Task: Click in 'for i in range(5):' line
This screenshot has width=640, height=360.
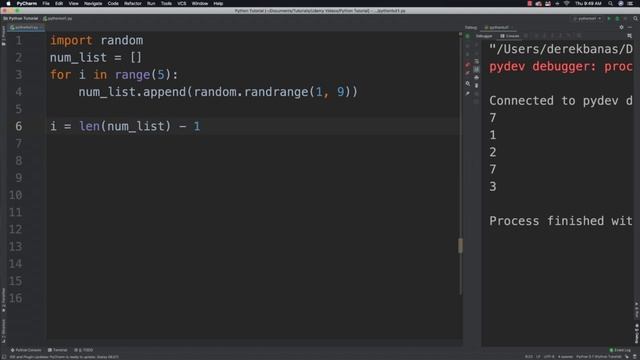Action: pos(114,75)
